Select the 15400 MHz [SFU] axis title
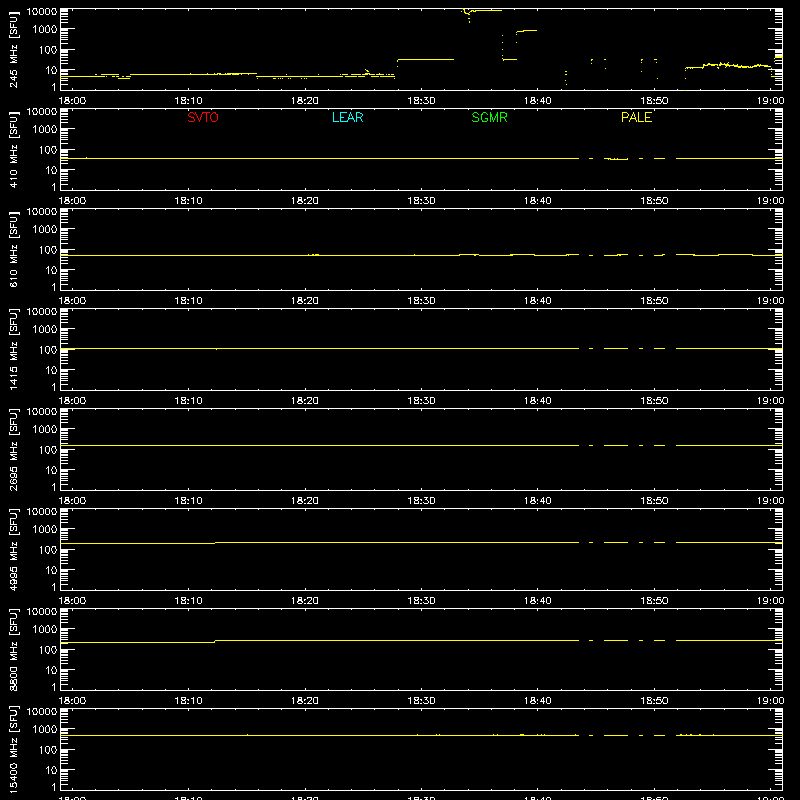Screen dimensions: 800x800 coord(14,749)
